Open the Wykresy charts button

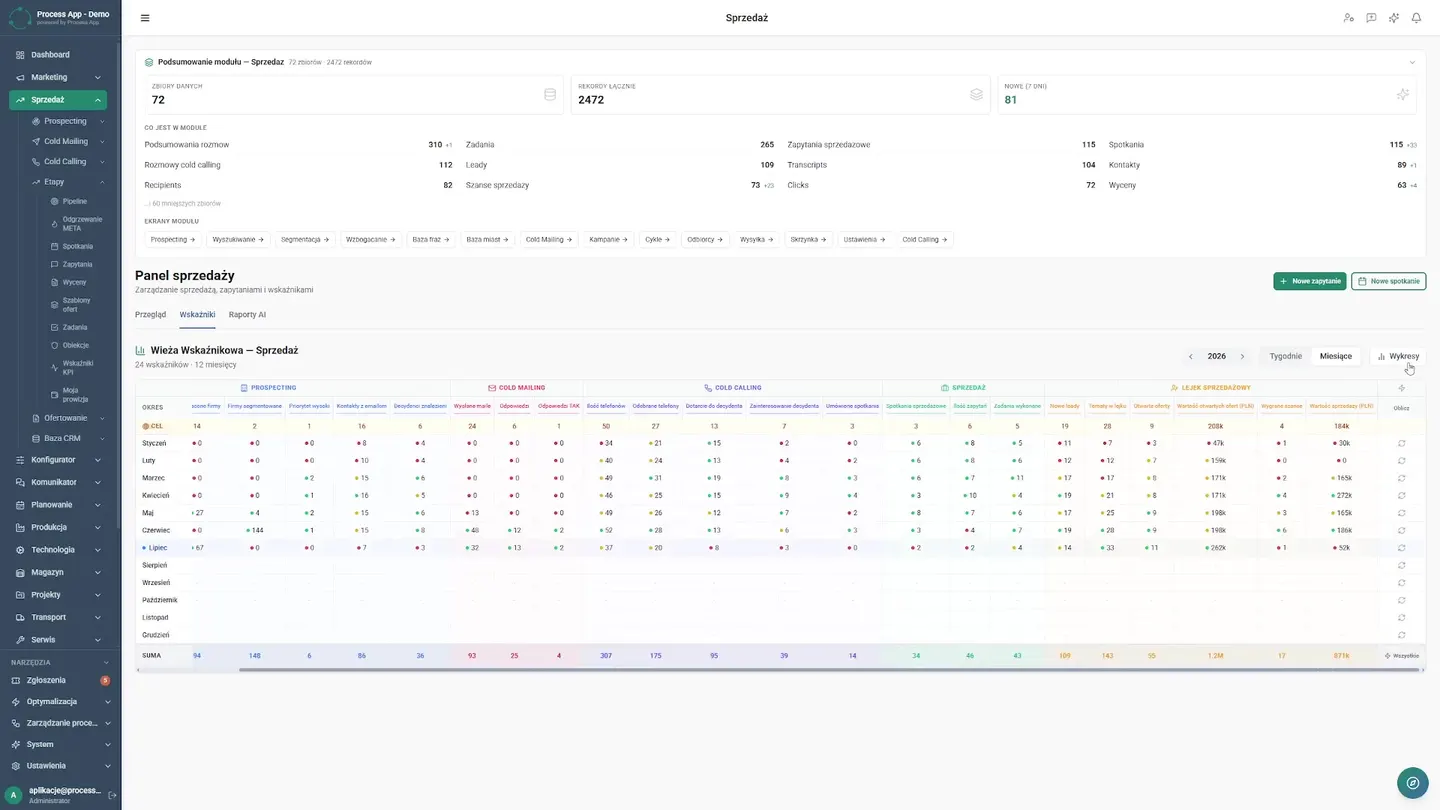tap(1398, 356)
